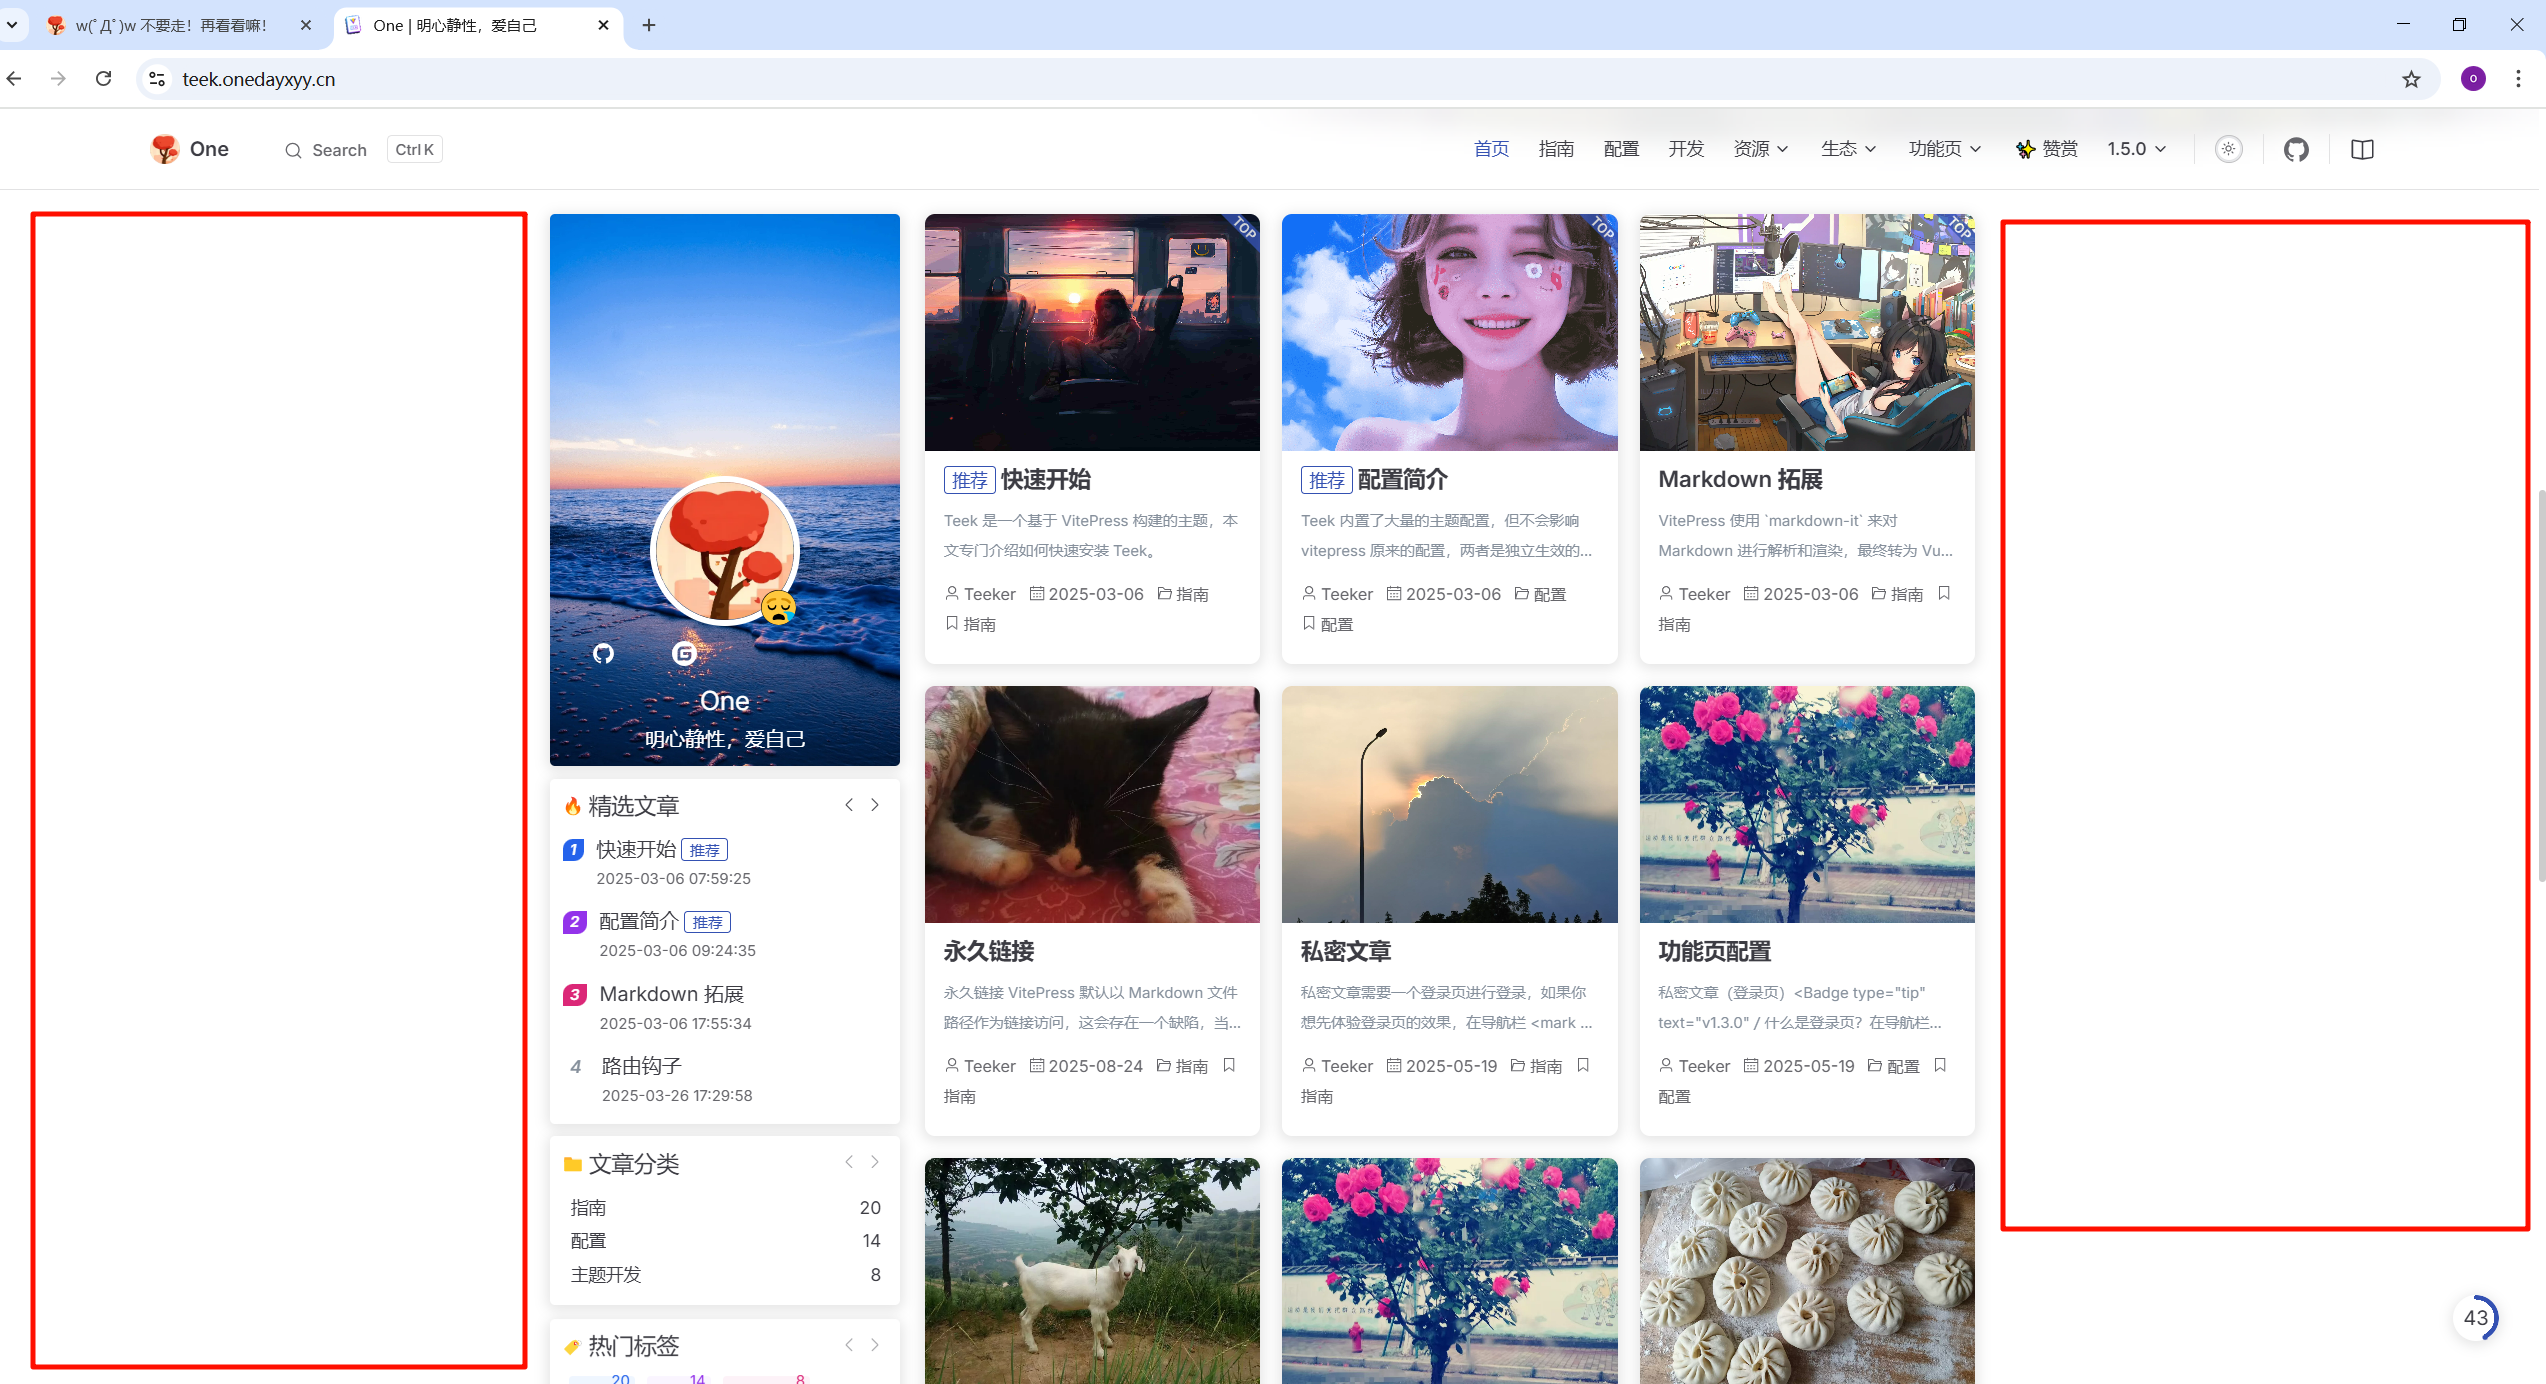
Task: Open the sleeping cat article thumbnail
Action: tap(1091, 804)
